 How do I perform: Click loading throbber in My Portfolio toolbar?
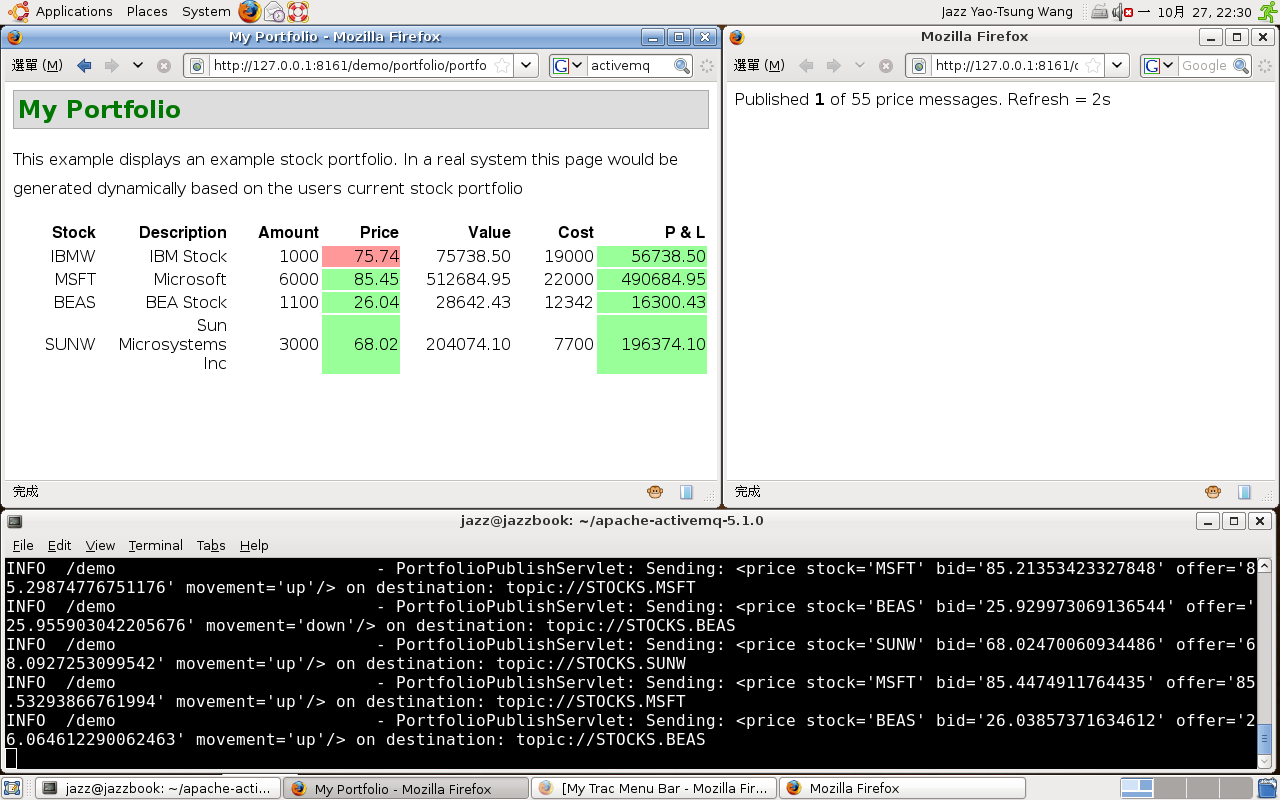(x=707, y=66)
